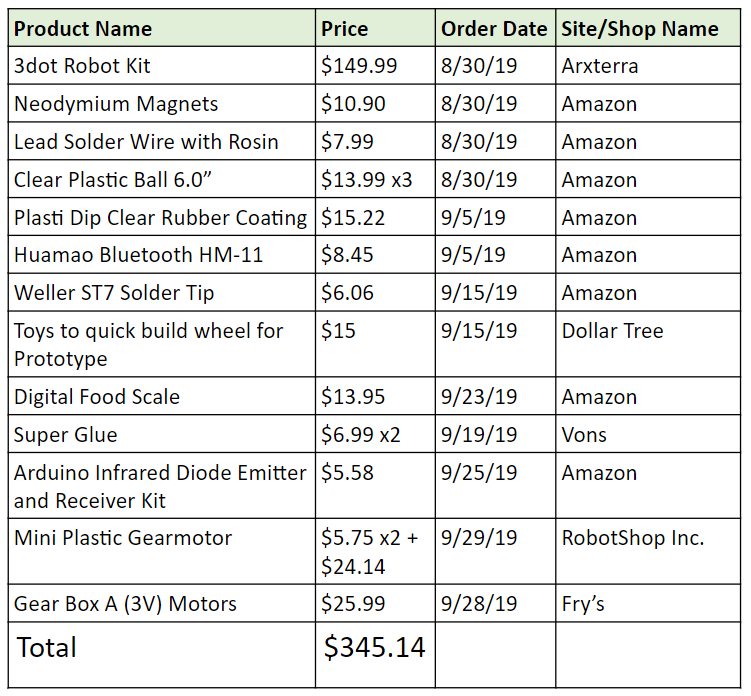Click the Weller ST7 Solder Tip cell
The width and height of the screenshot is (751, 696).
162,293
